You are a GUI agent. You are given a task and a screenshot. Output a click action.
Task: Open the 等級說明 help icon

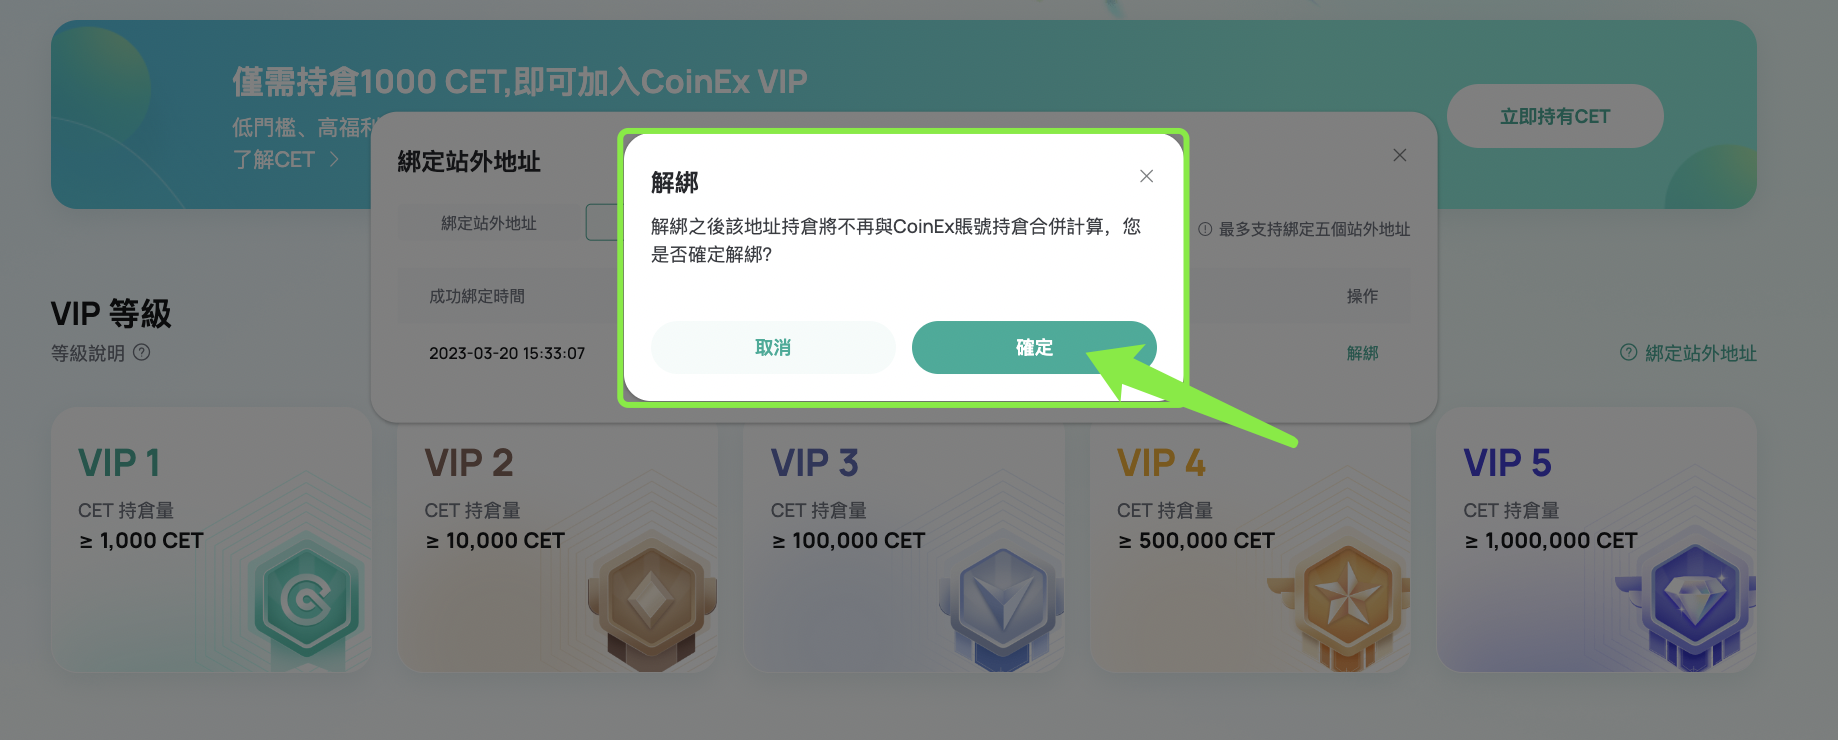tap(142, 352)
